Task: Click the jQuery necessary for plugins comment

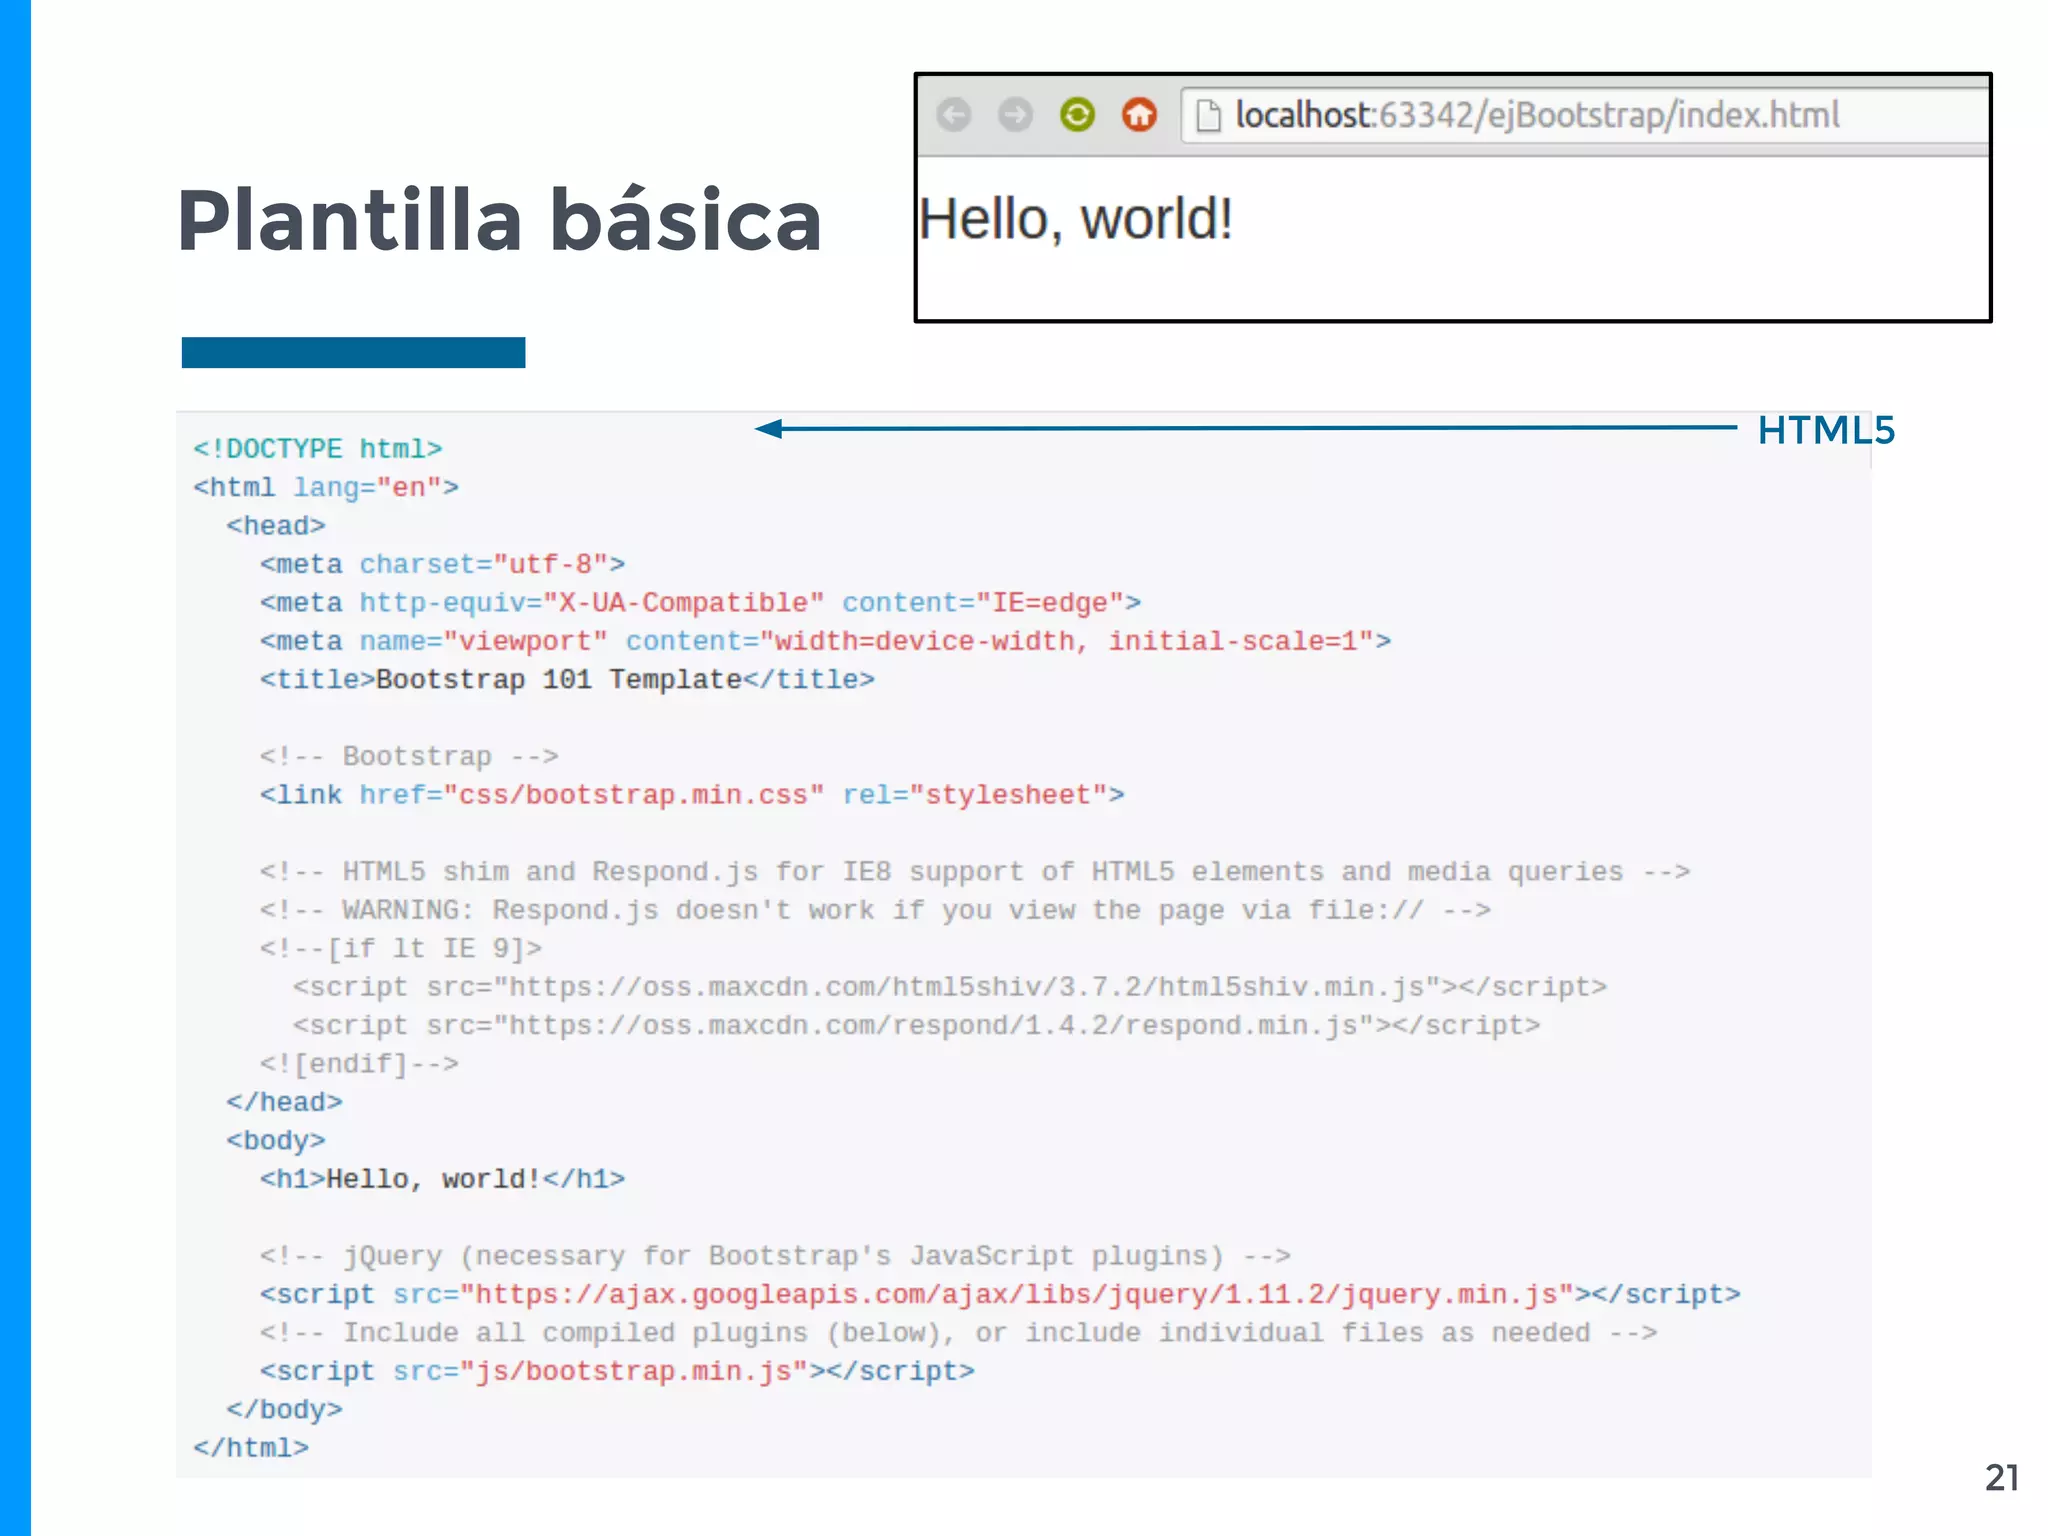Action: pyautogui.click(x=775, y=1256)
